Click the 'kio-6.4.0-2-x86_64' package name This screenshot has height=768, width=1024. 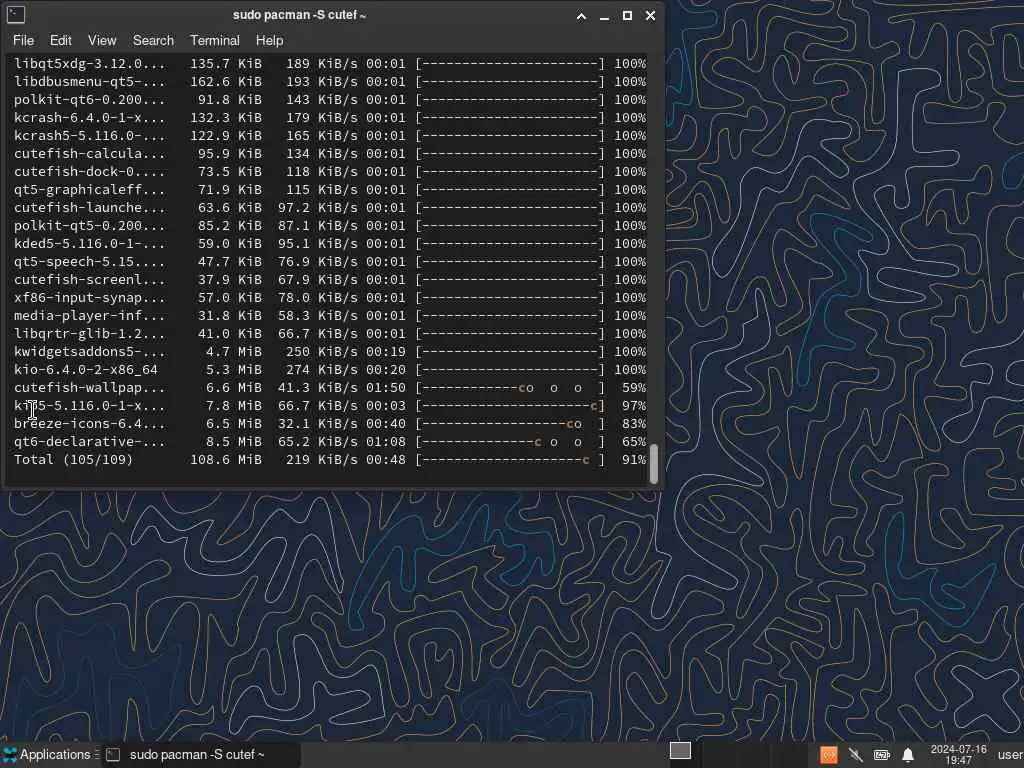pyautogui.click(x=86, y=370)
